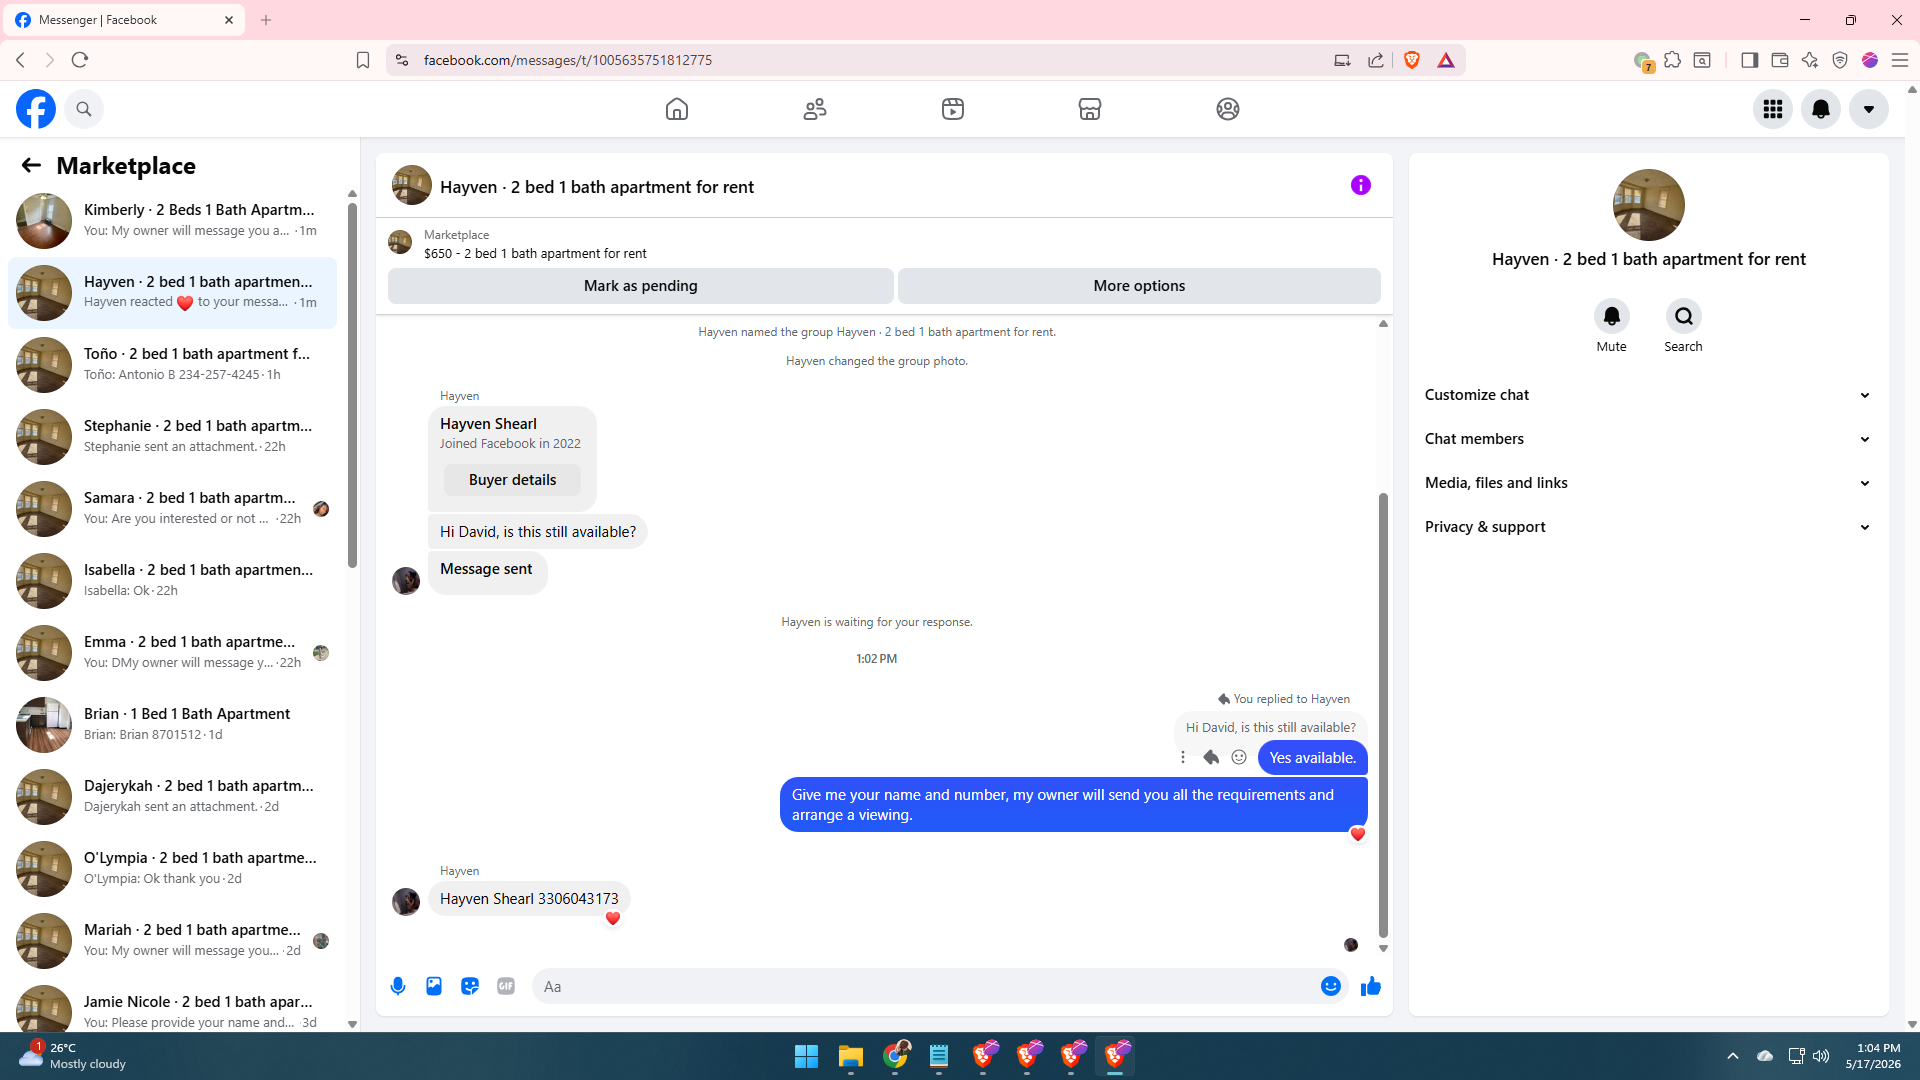The height and width of the screenshot is (1080, 1920).
Task: Expand the Privacy & support section
Action: click(1648, 527)
